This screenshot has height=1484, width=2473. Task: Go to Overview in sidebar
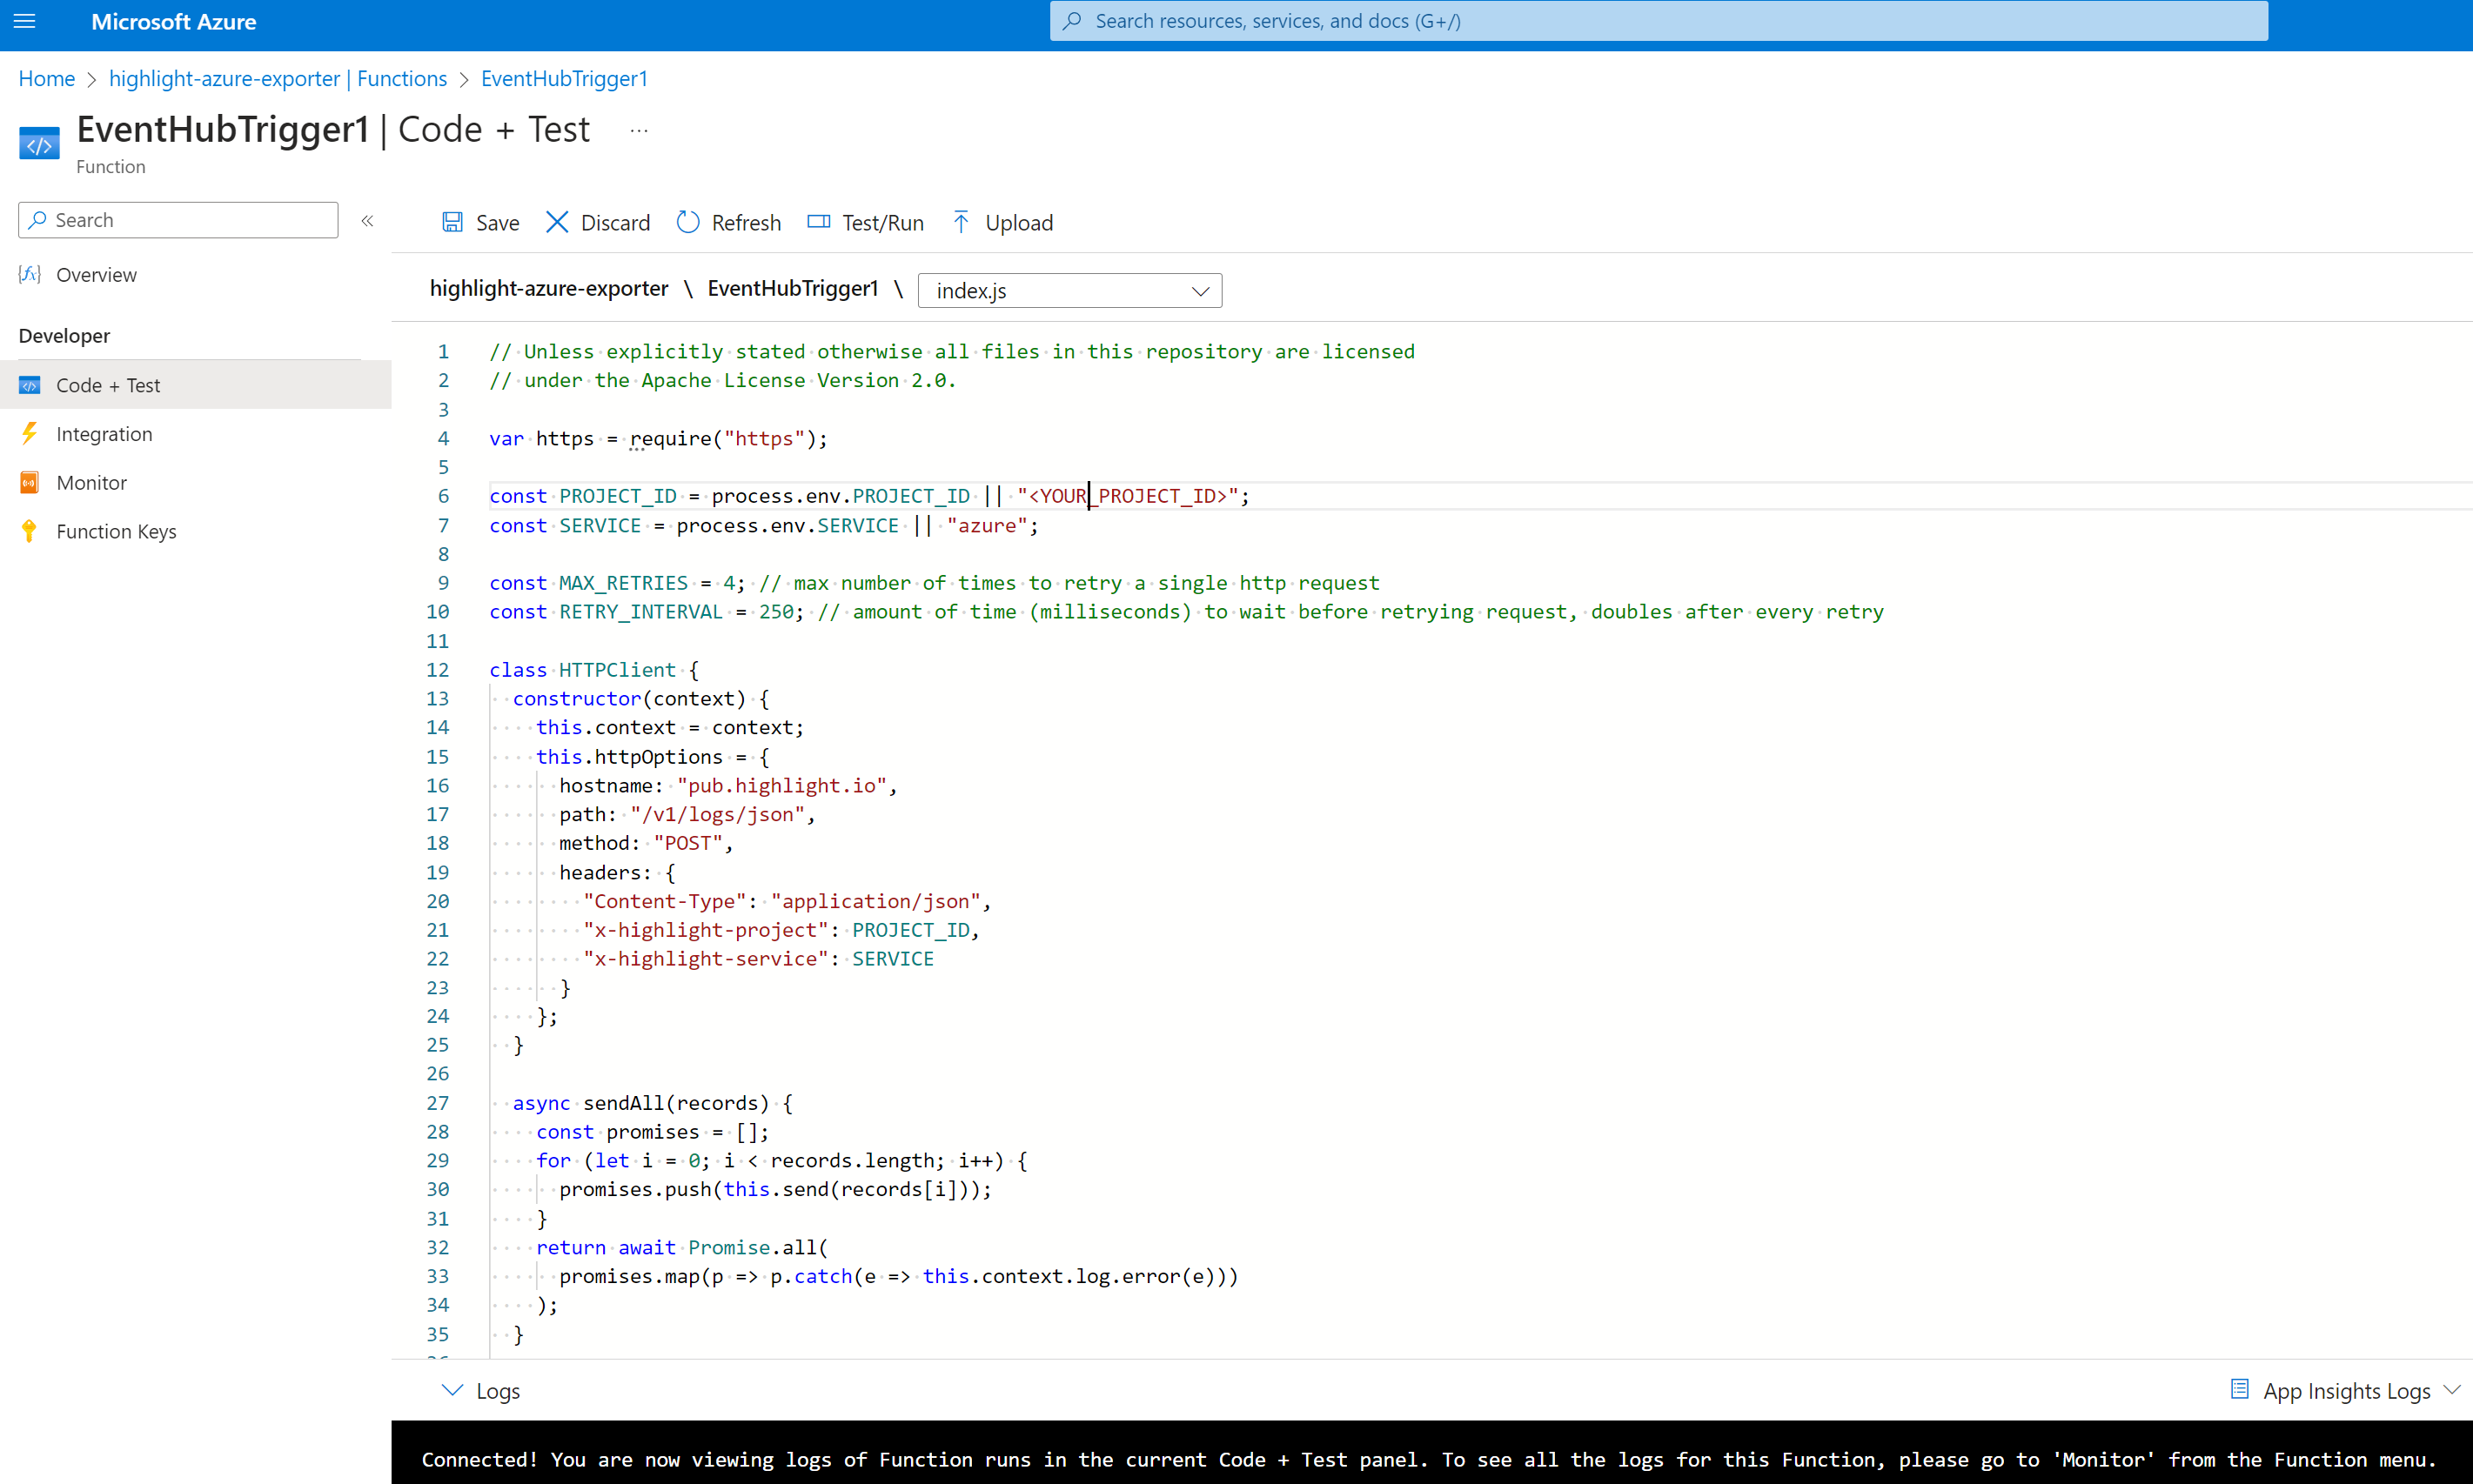tap(96, 275)
